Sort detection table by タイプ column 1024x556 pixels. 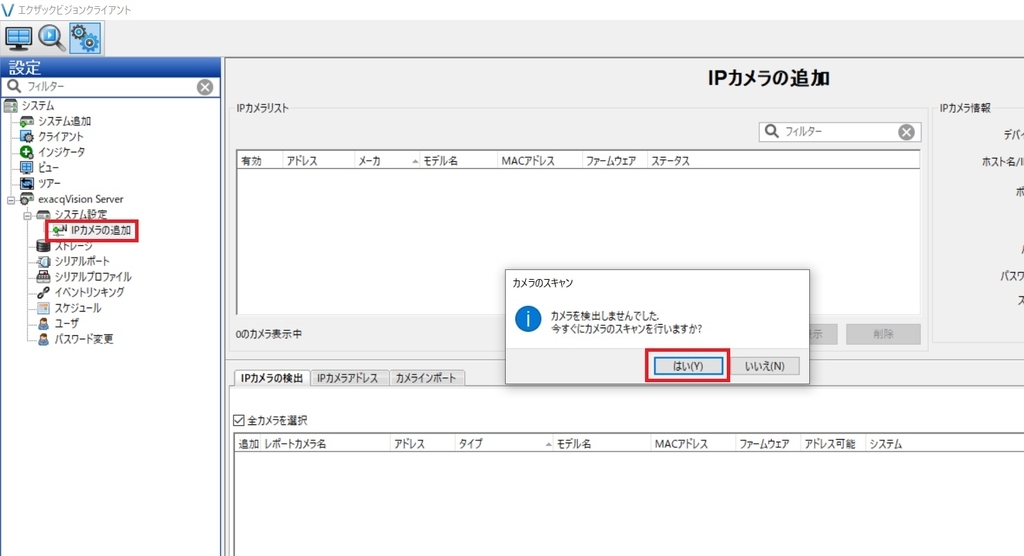(x=504, y=444)
